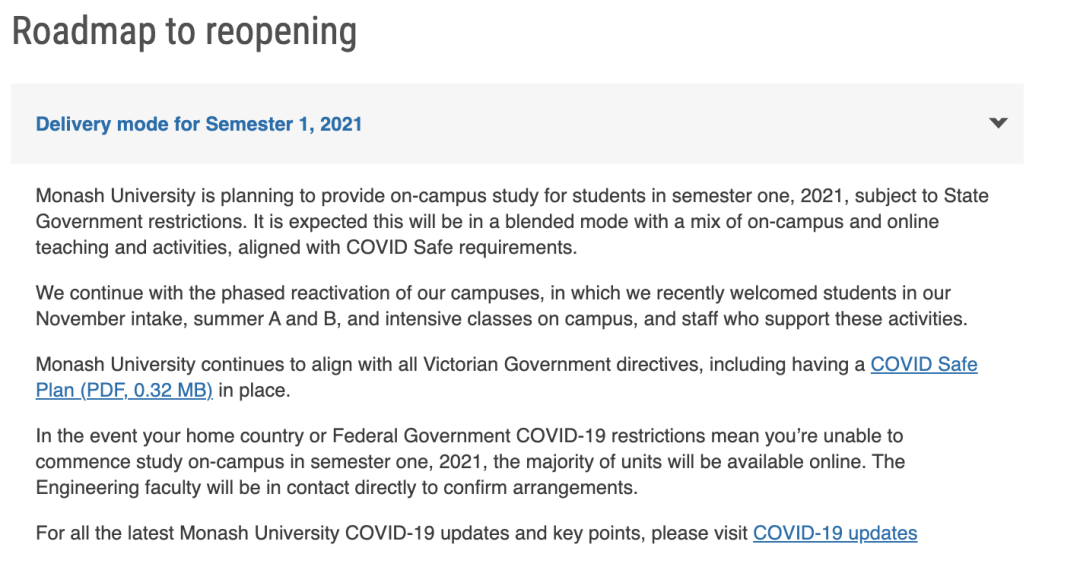
Task: Click the words 'in place.' after PDF link
Action: pyautogui.click(x=254, y=390)
